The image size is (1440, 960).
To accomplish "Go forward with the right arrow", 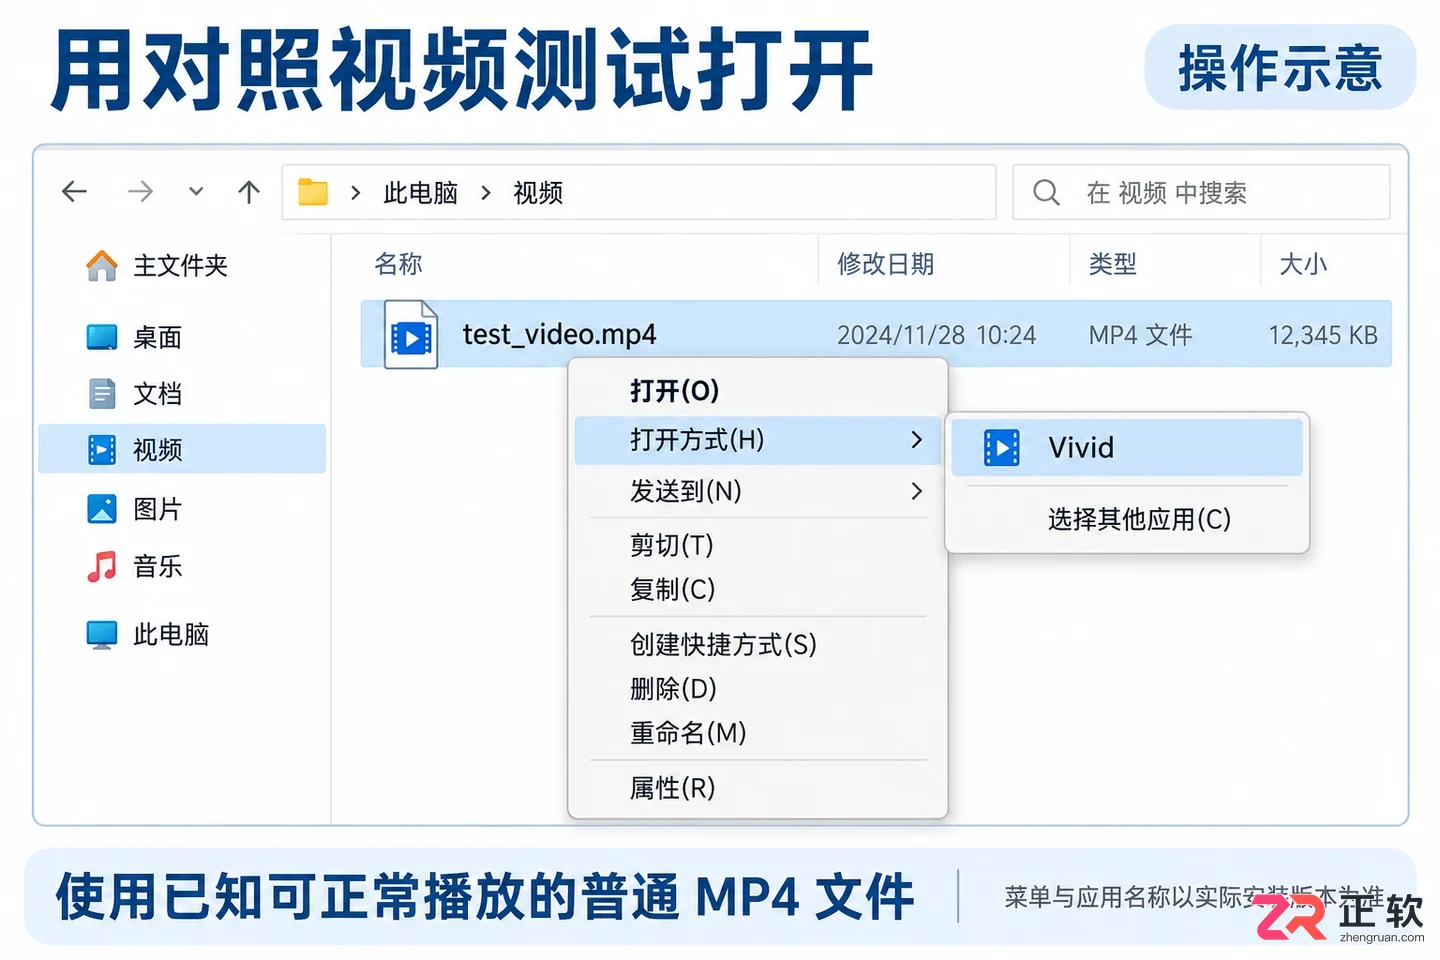I will (140, 191).
